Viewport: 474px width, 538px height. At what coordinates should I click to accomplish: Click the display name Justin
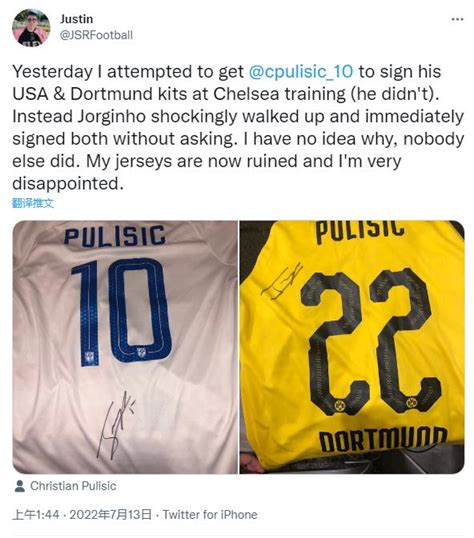pos(77,19)
